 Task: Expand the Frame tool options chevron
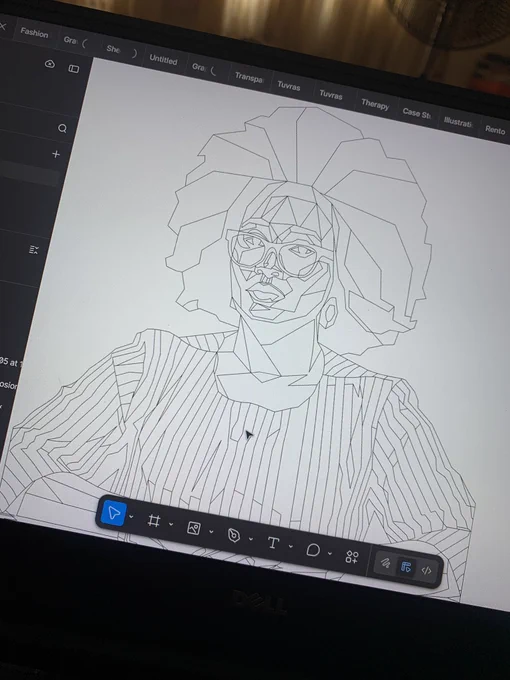pyautogui.click(x=171, y=524)
